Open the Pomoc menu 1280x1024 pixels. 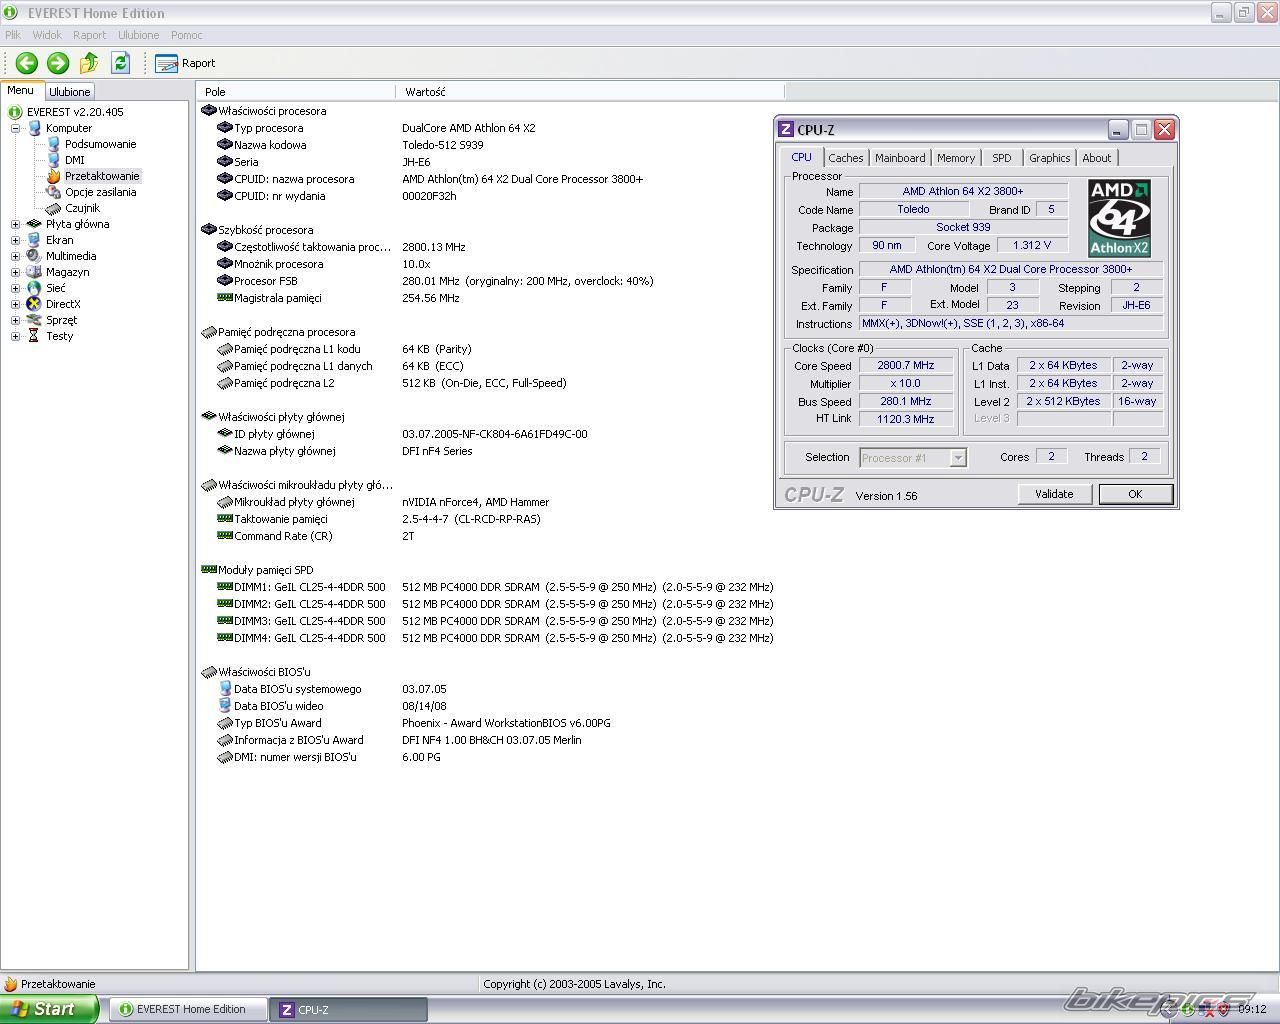[186, 35]
